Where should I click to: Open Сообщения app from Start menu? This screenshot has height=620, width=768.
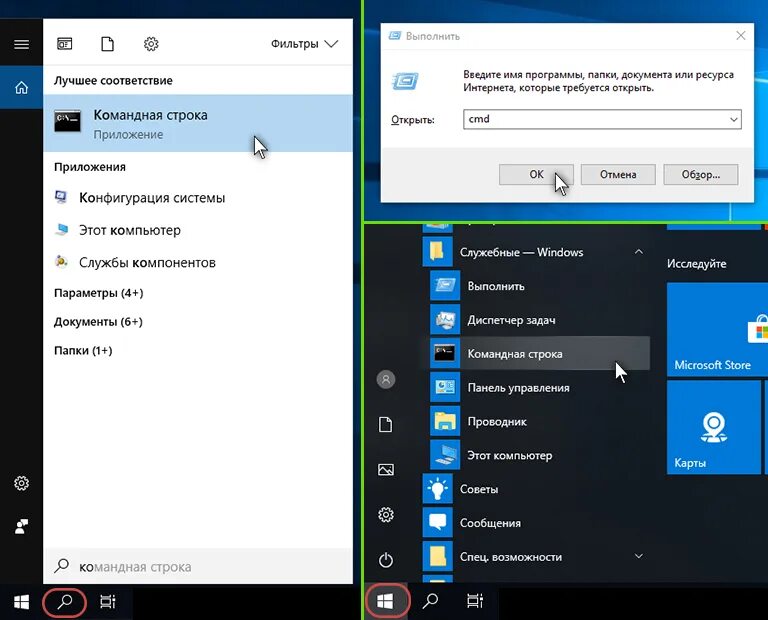536,523
